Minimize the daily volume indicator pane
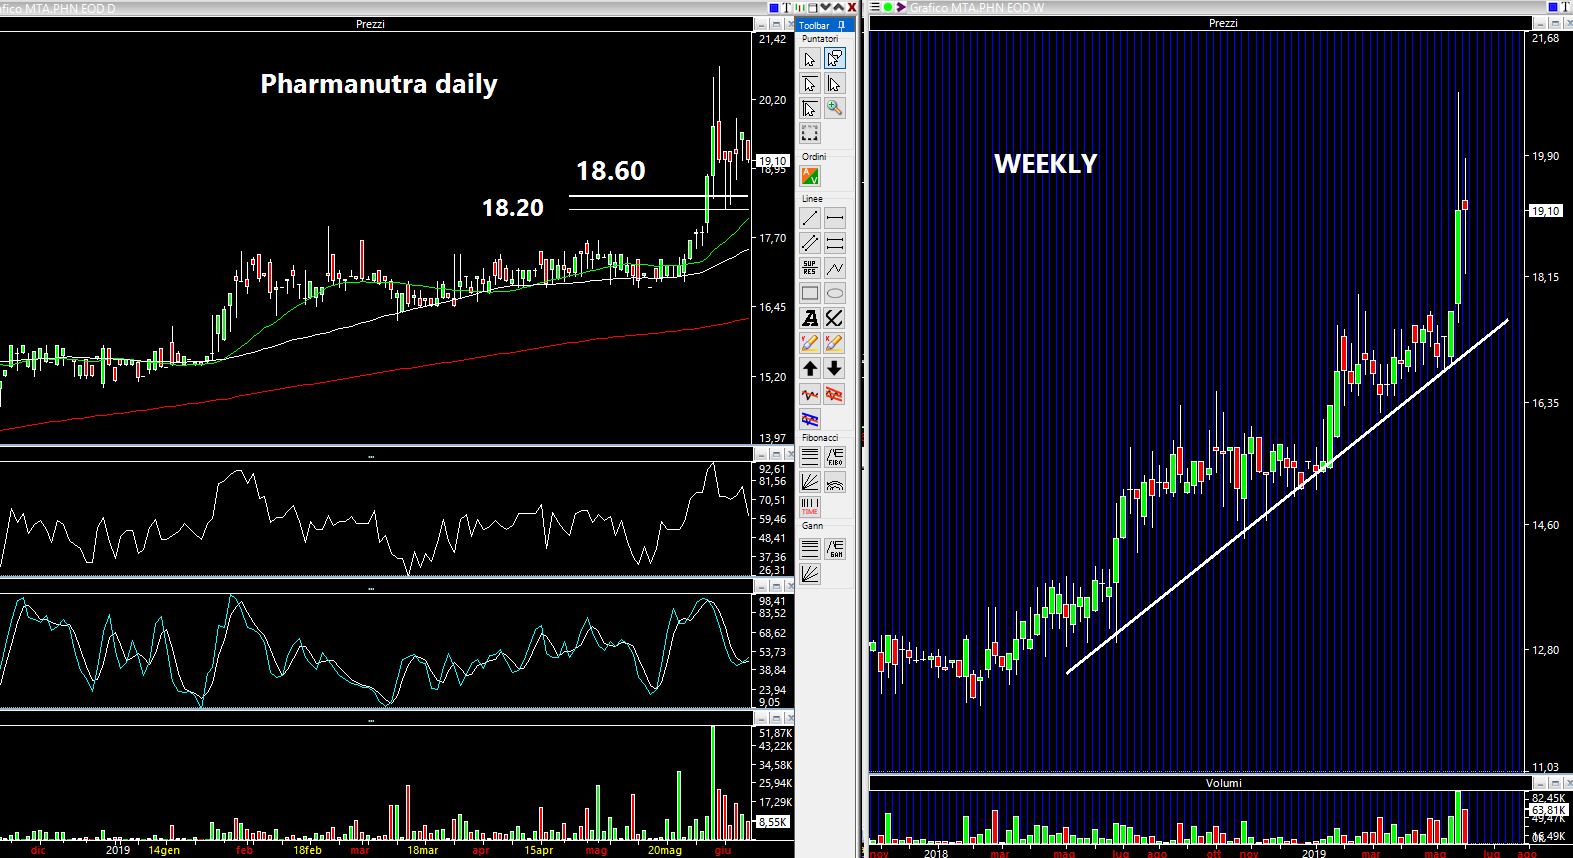This screenshot has width=1573, height=858. (x=762, y=718)
